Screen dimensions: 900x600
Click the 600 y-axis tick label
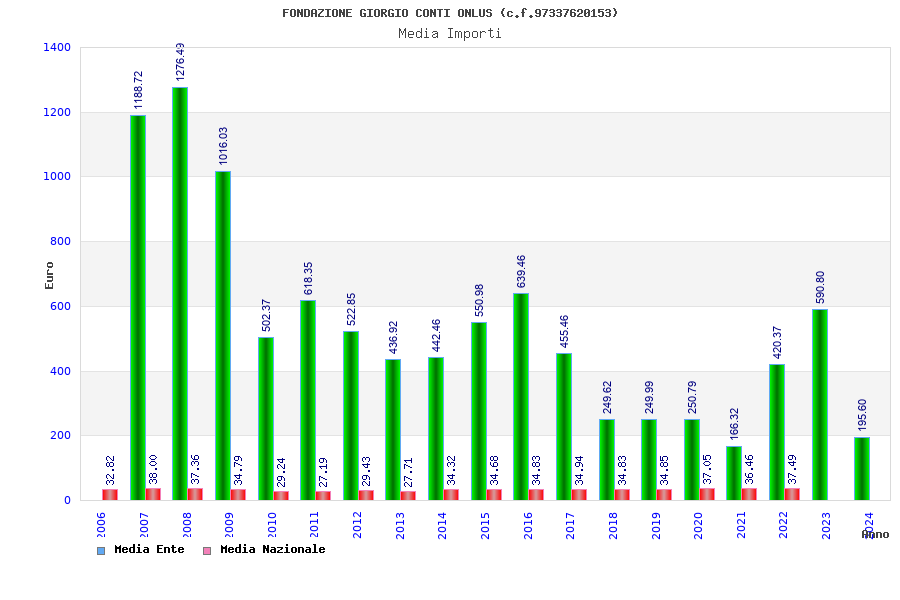[x=60, y=306]
